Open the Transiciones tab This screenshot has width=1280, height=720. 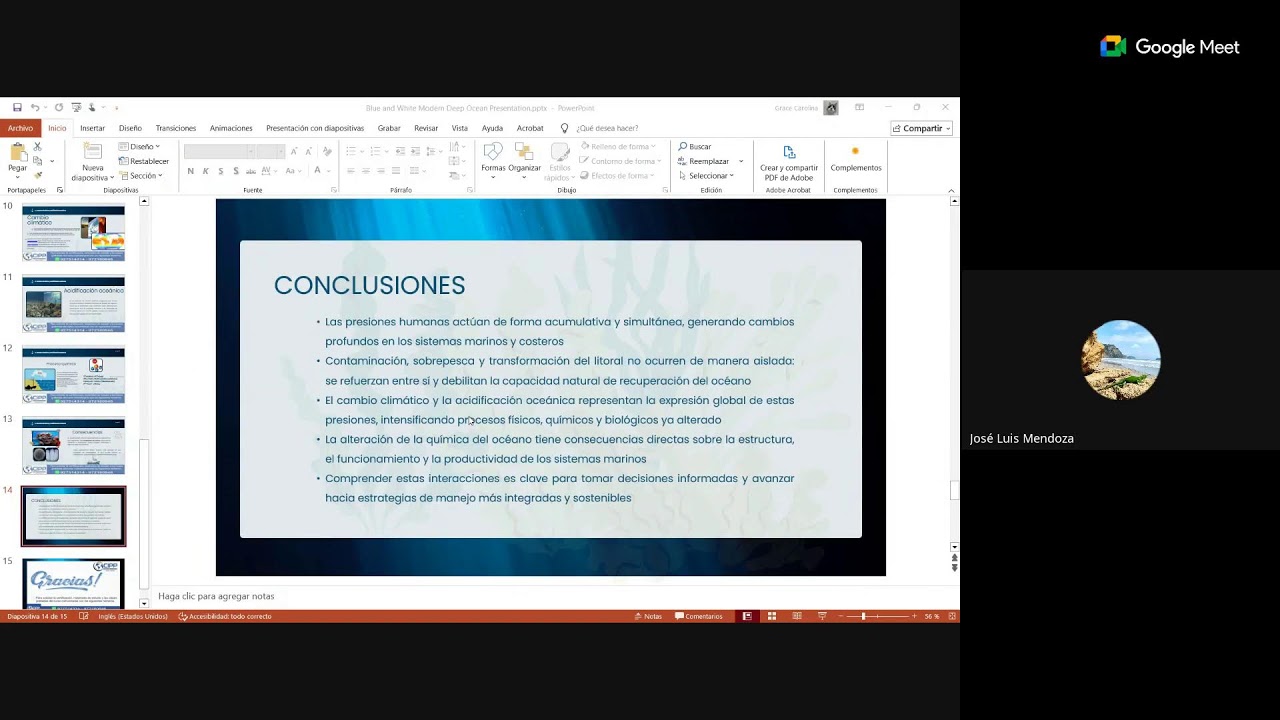coord(176,128)
